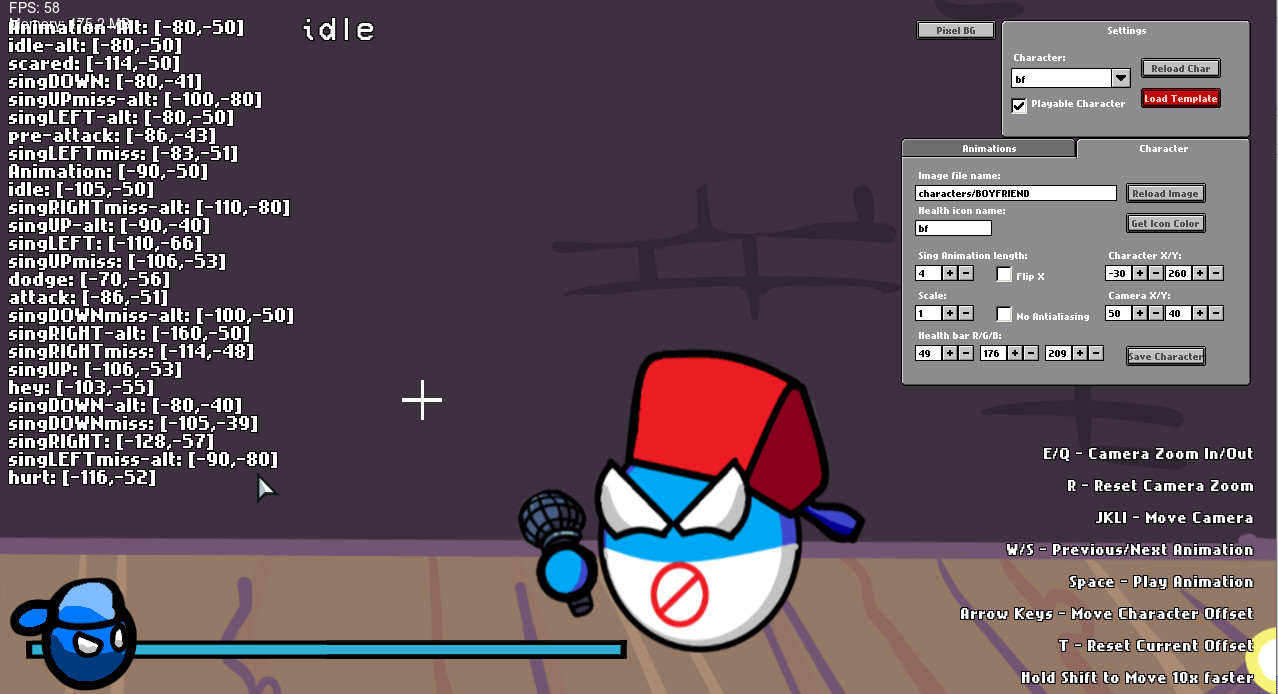Click the Scale value field

click(x=928, y=313)
